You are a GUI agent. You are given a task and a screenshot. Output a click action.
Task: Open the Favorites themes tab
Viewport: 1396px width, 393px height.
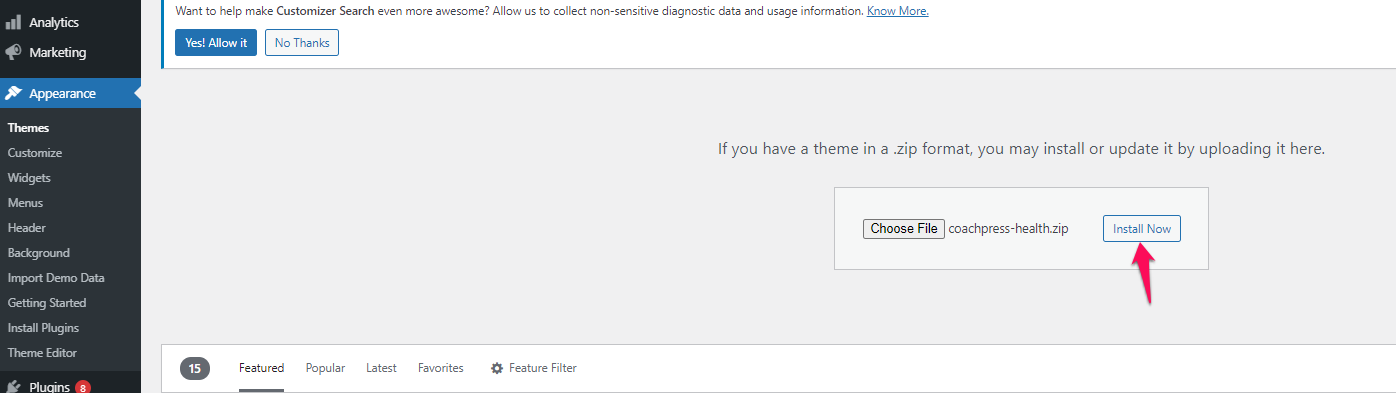[441, 368]
